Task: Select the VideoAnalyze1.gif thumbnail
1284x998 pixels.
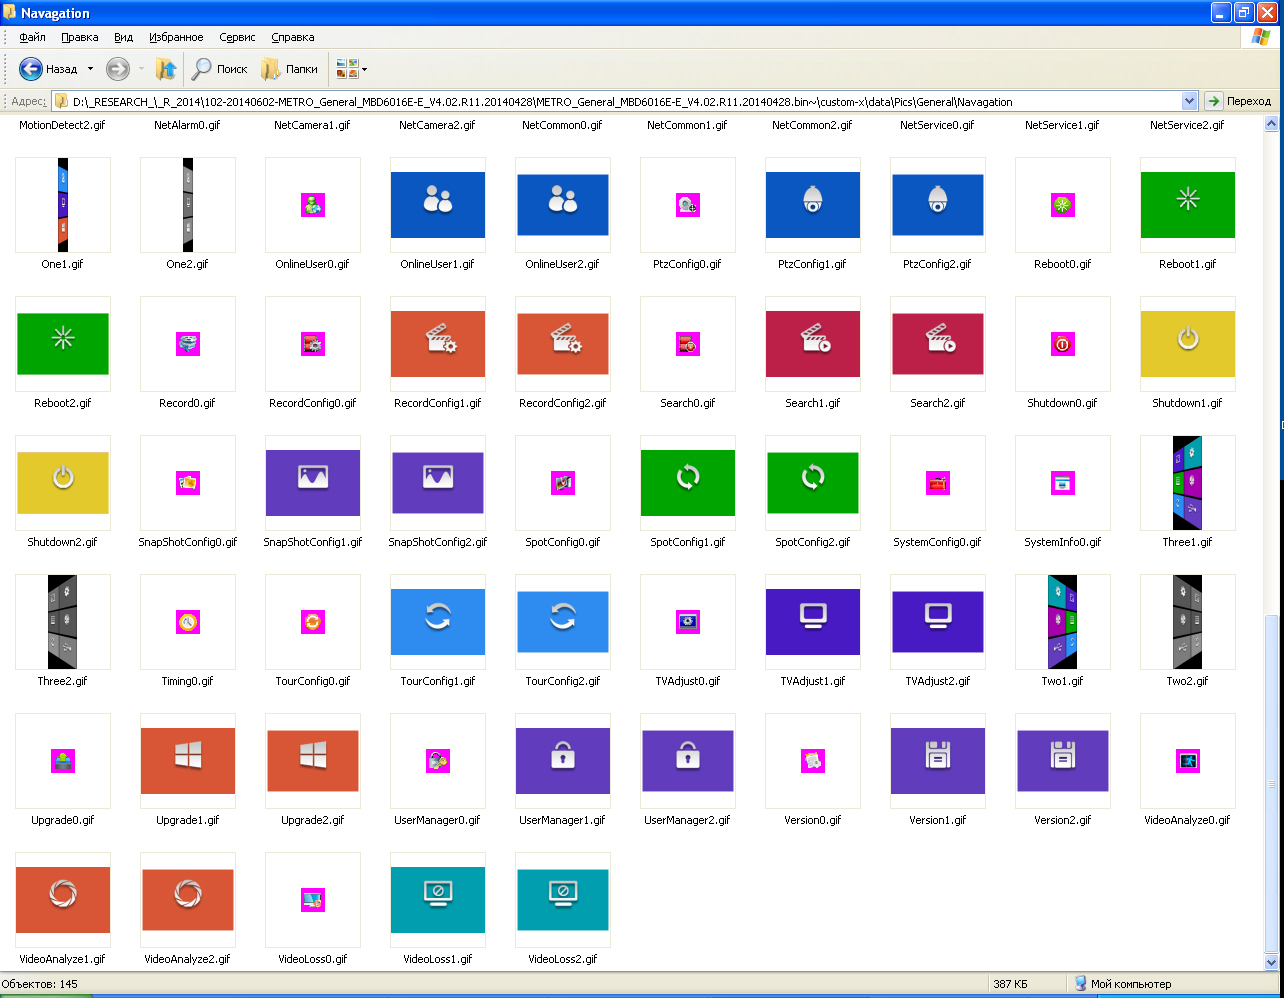Action: point(62,900)
